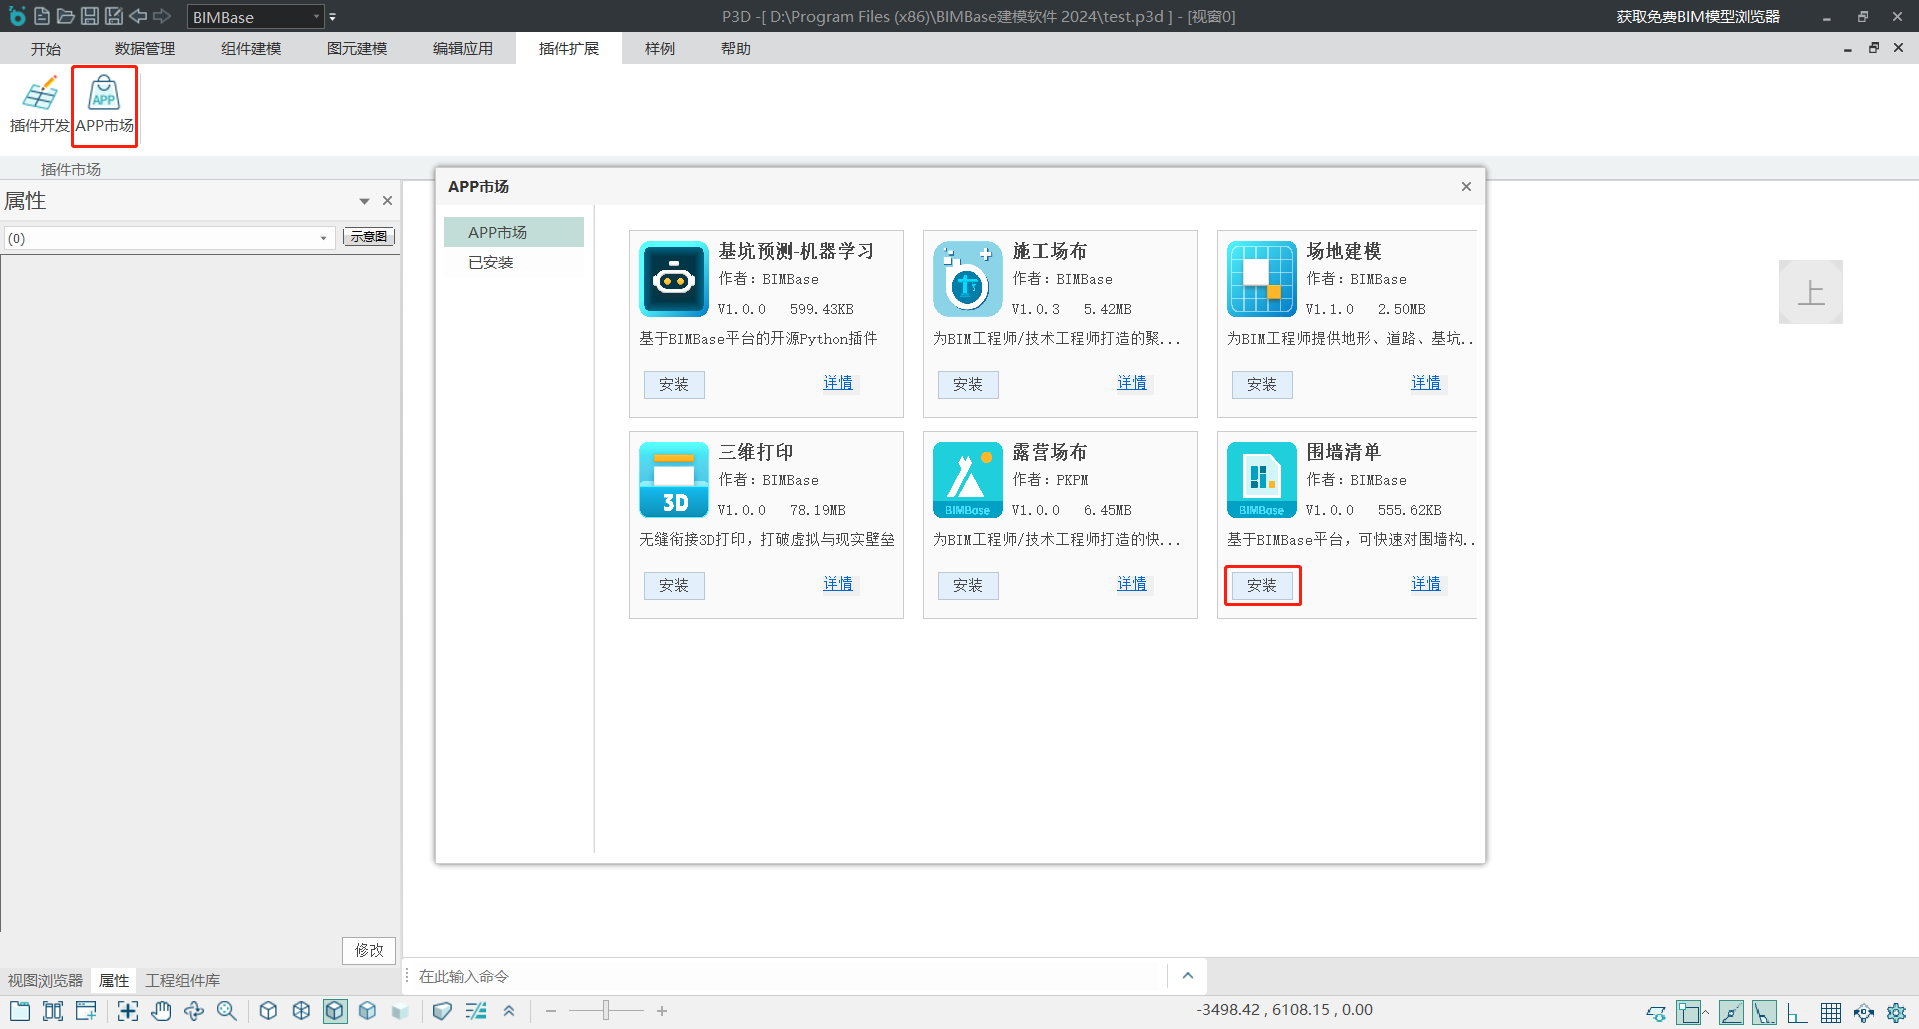Switch to the 组件建模 ribbon tab
The width and height of the screenshot is (1919, 1029).
pos(251,49)
